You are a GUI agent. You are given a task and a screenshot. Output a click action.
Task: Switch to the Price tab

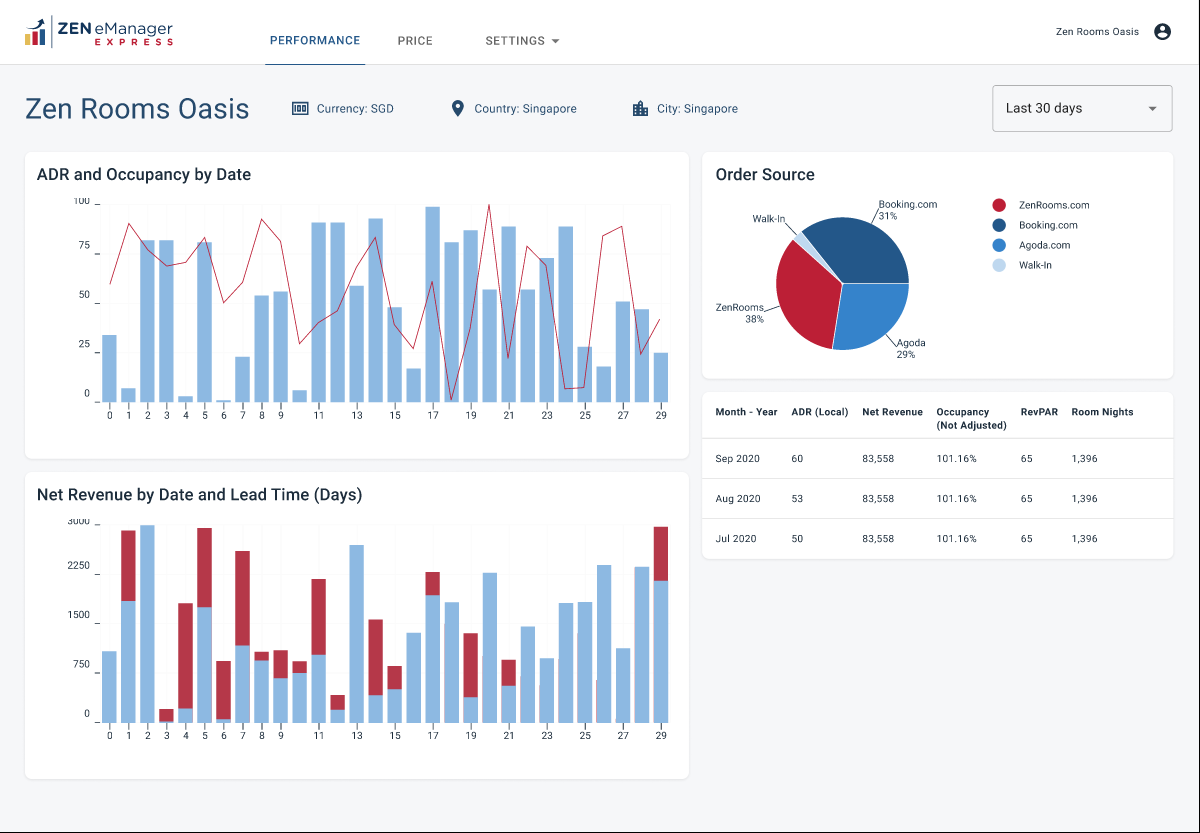click(415, 41)
